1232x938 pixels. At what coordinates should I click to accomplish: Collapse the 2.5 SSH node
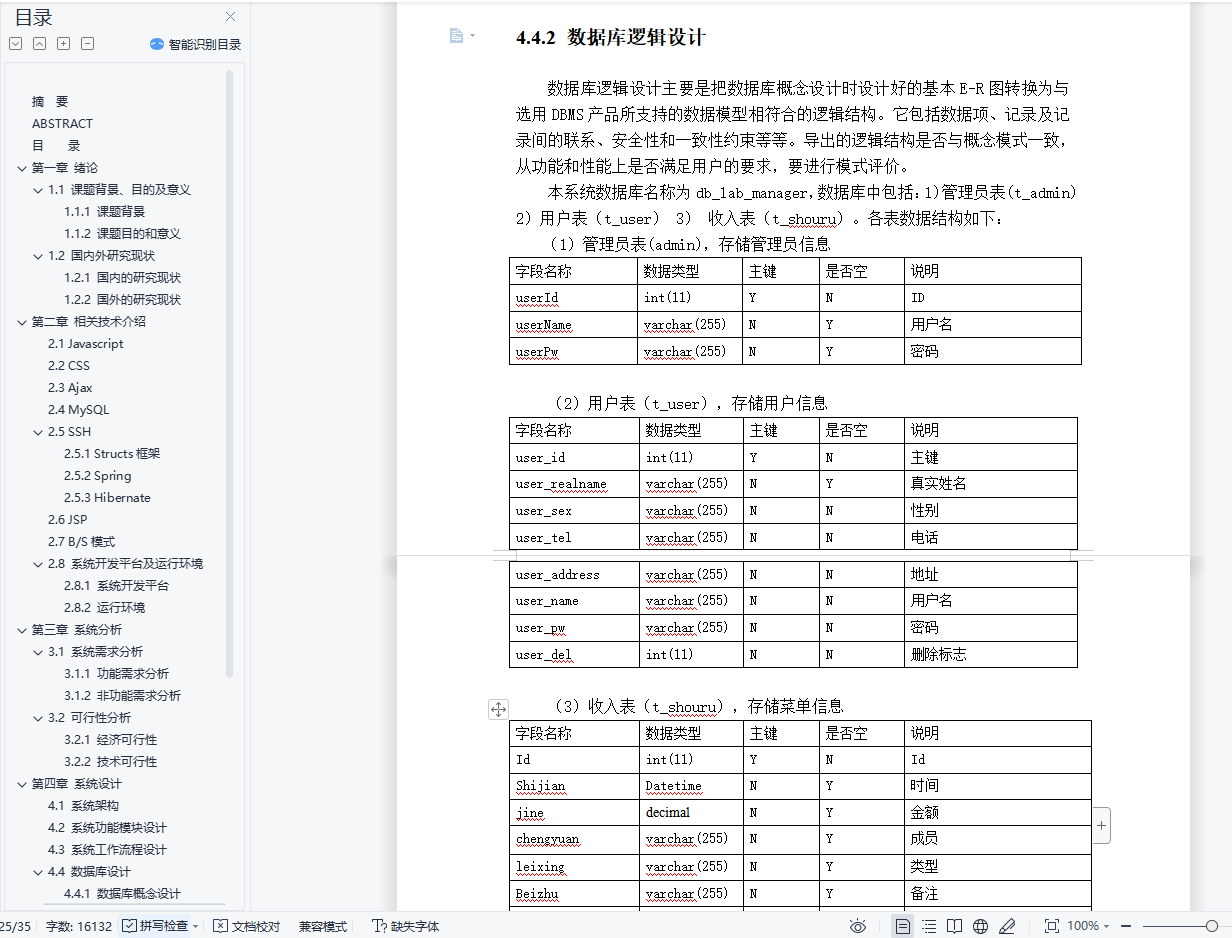point(38,432)
